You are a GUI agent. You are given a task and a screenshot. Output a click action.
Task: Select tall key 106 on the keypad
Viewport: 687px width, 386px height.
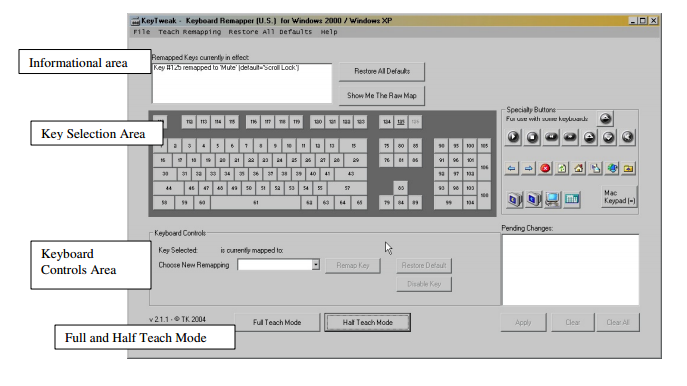click(x=484, y=167)
